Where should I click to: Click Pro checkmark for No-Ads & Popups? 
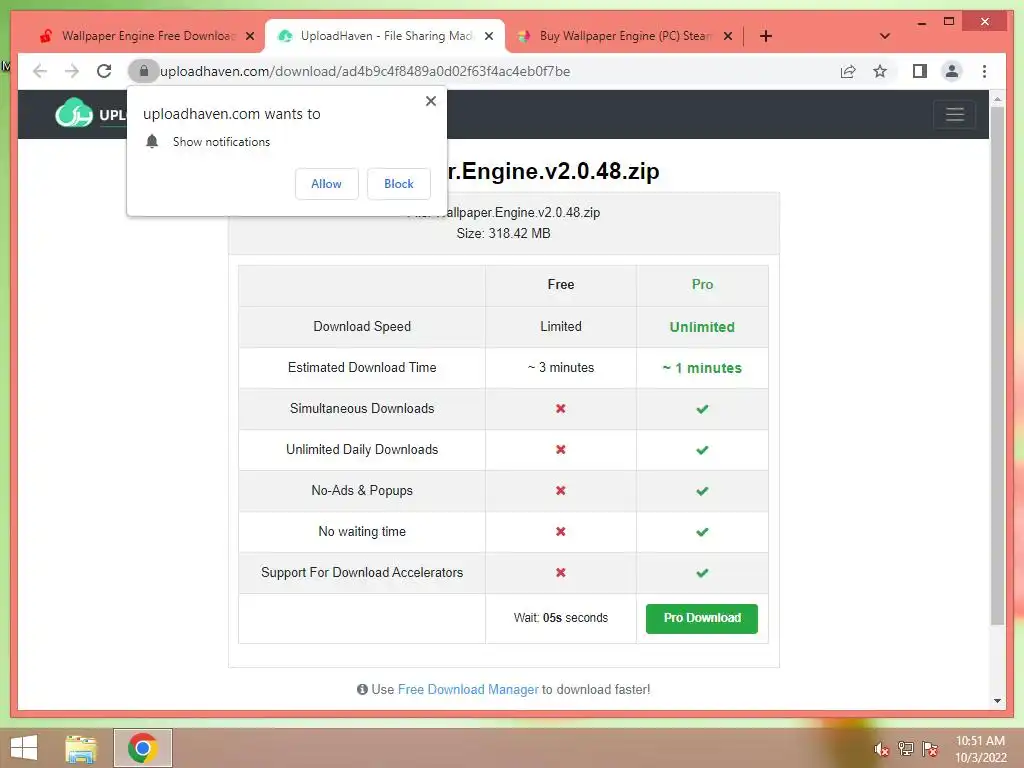702,492
